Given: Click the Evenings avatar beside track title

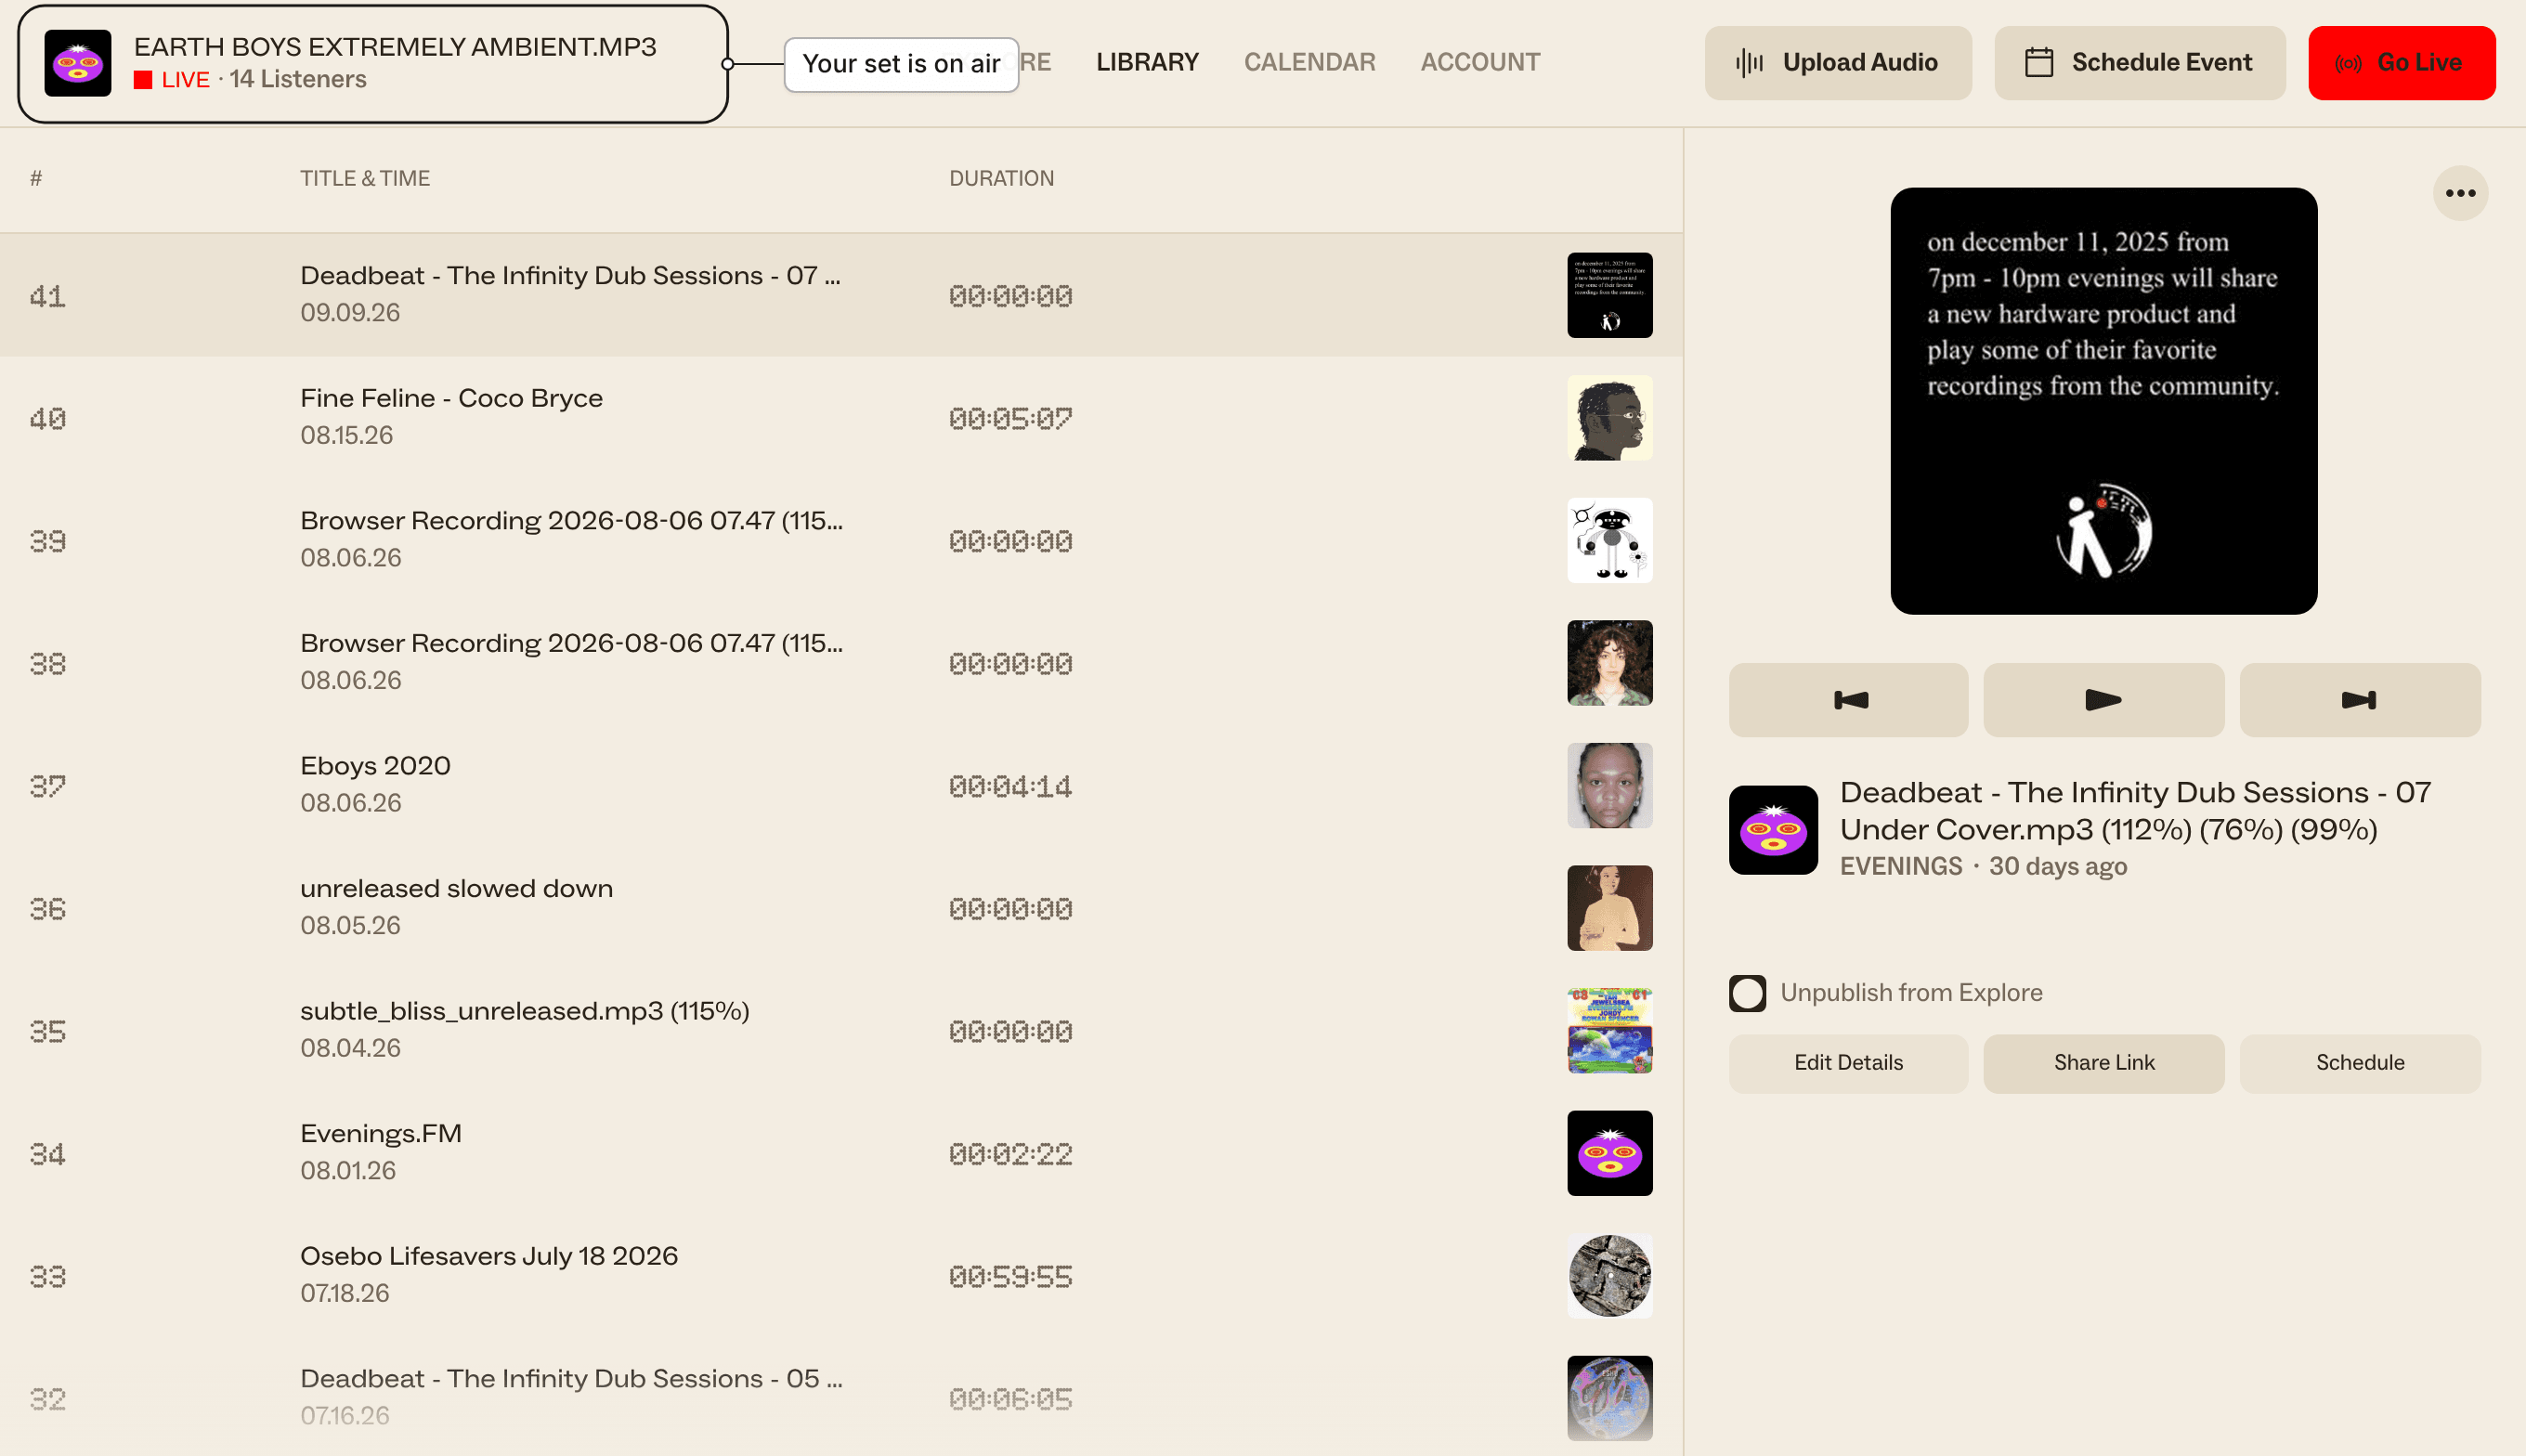Looking at the screenshot, I should (x=1773, y=830).
